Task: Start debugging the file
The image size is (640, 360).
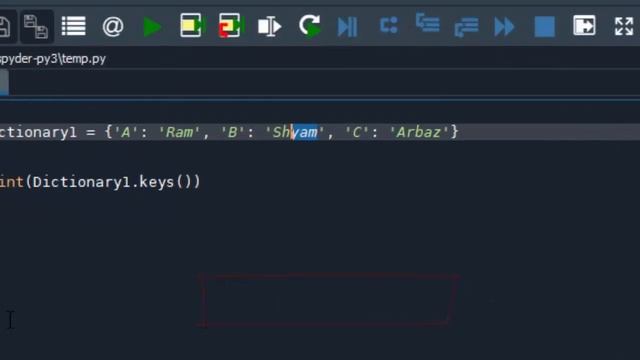Action: [347, 27]
